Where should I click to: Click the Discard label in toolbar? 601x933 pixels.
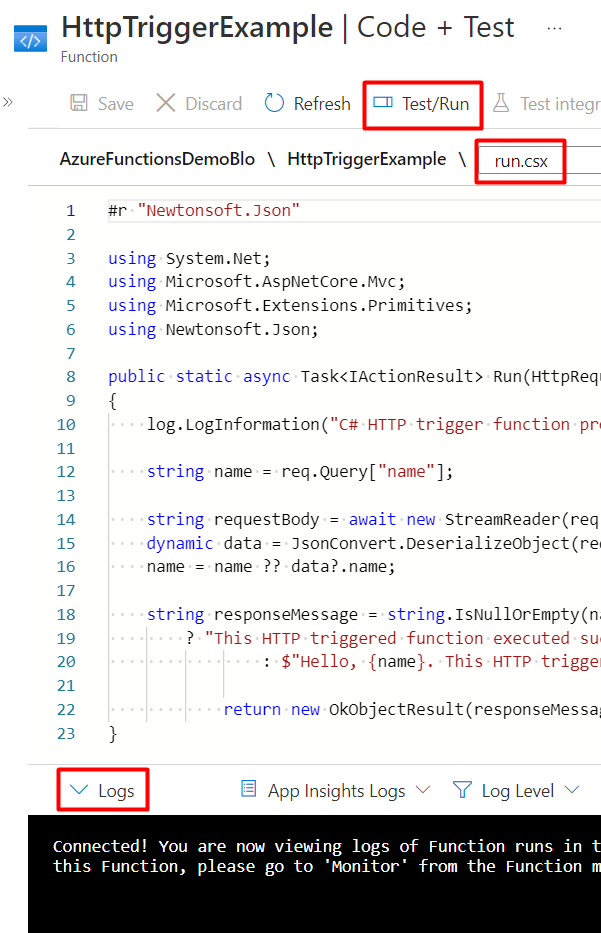tap(214, 104)
